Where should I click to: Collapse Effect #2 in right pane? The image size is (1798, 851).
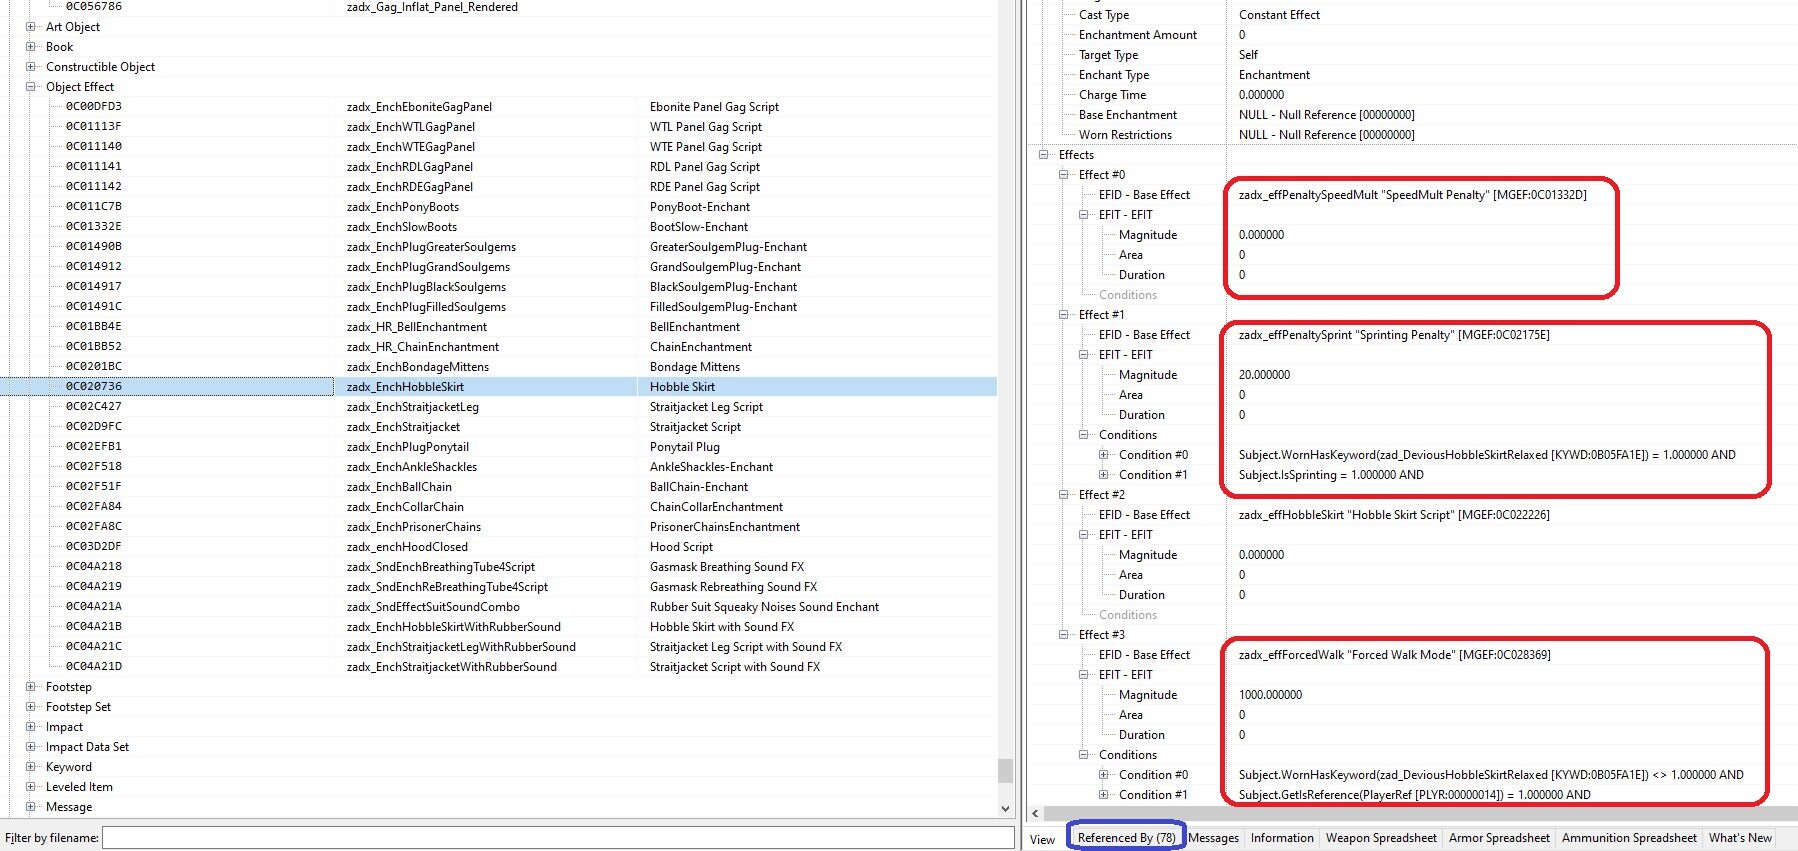tap(1064, 495)
